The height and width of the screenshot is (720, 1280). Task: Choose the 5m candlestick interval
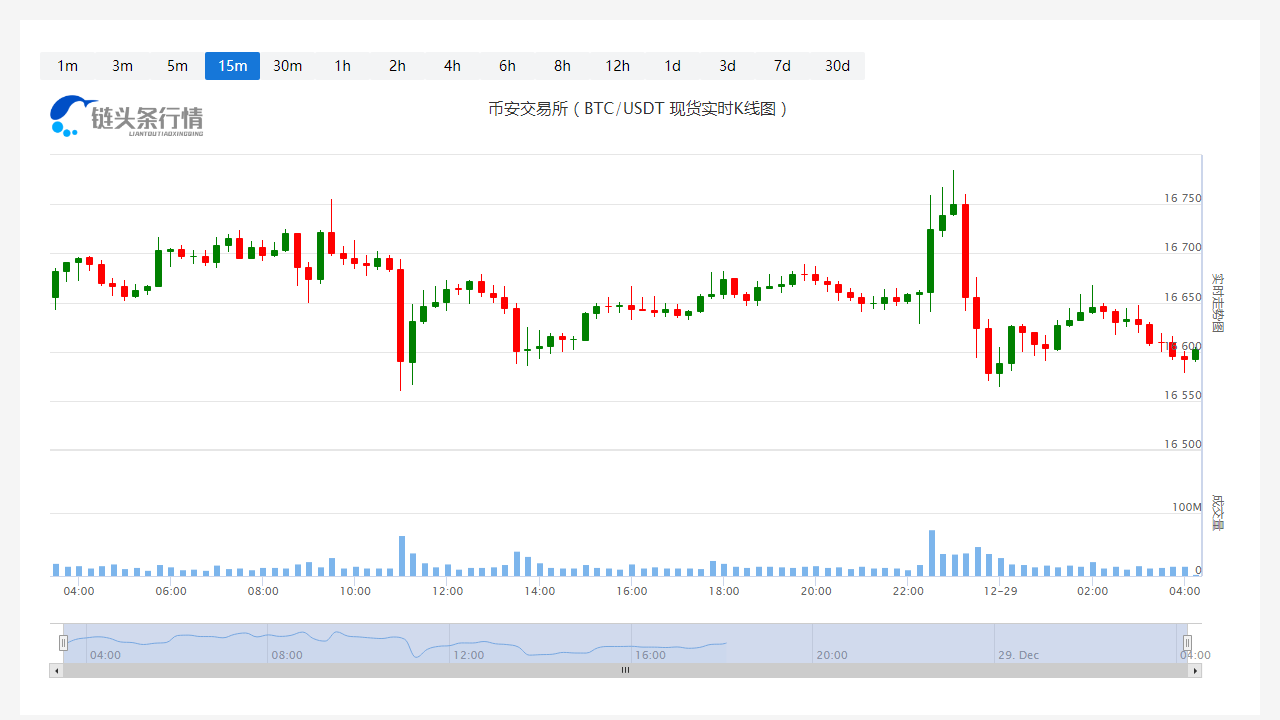(177, 66)
